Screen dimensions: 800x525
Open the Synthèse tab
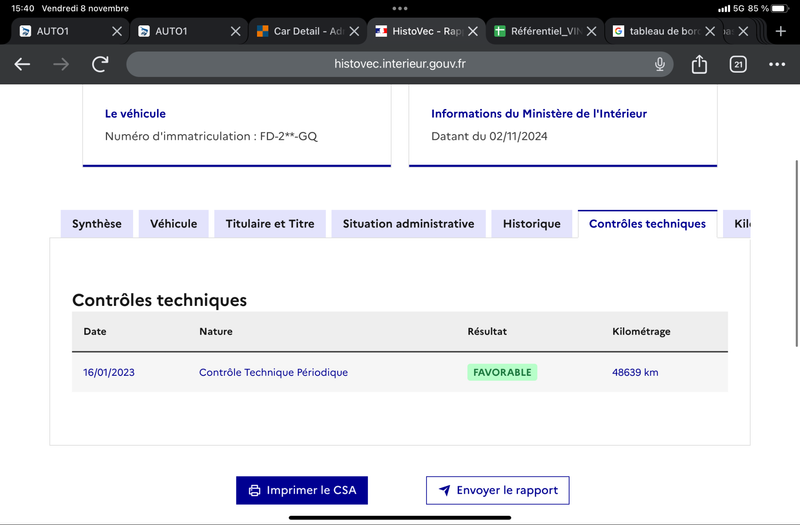(x=97, y=223)
